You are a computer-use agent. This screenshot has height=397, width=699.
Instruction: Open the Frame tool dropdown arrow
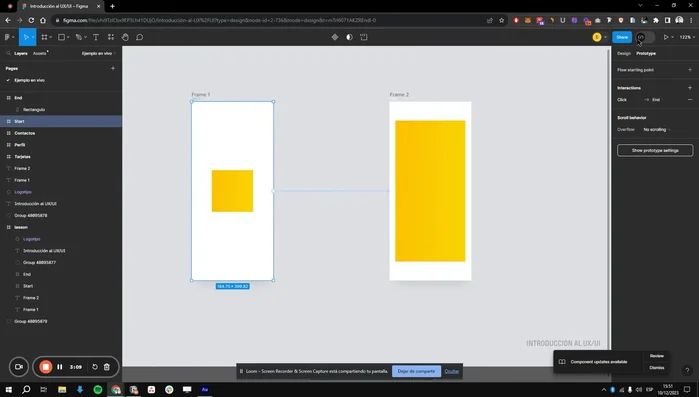[x=50, y=37]
